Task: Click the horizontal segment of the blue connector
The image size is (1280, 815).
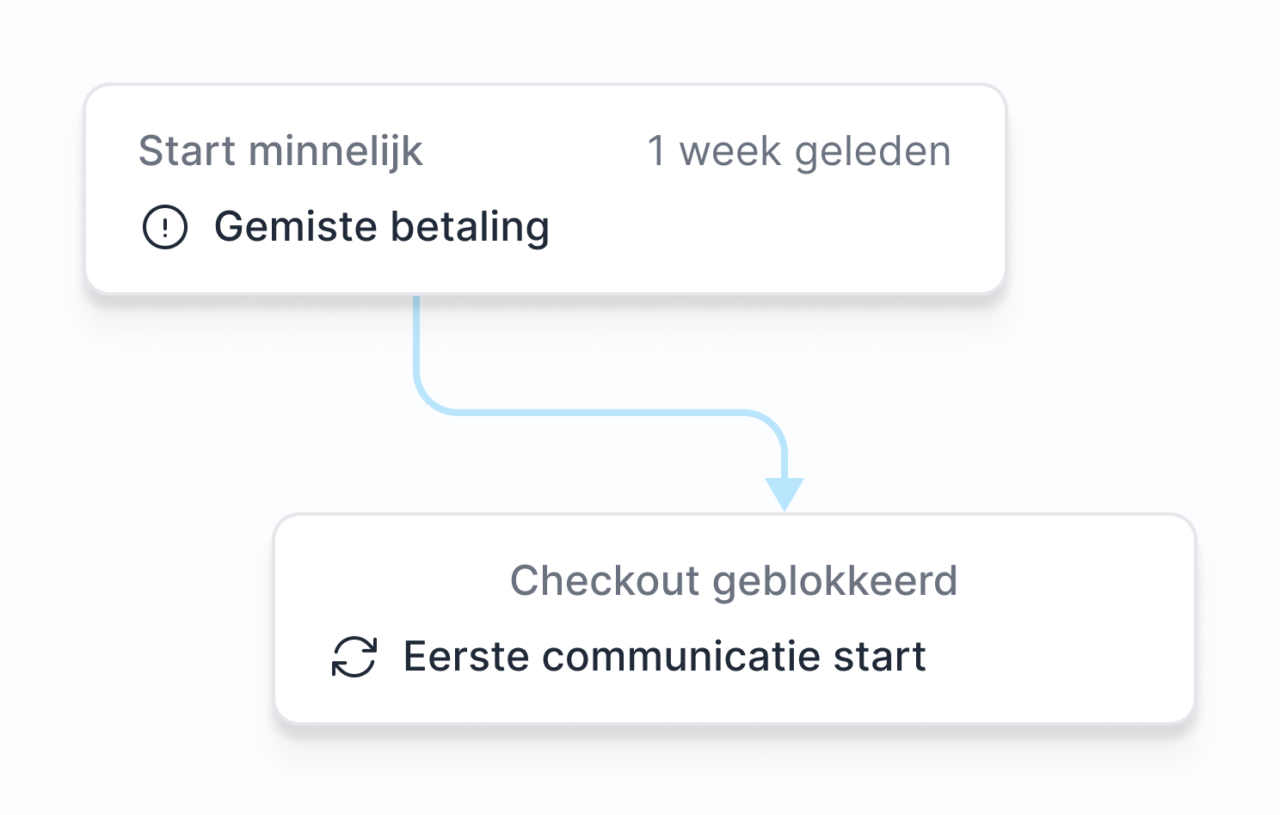Action: pos(600,411)
